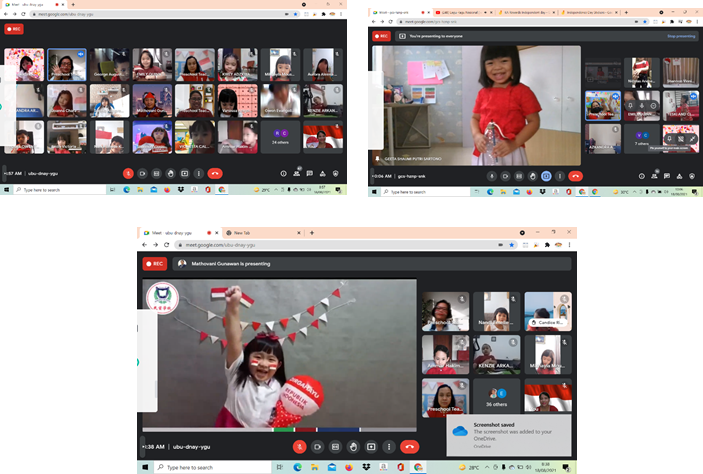Click blue present-screen icon in top-right Meet window

[546, 176]
